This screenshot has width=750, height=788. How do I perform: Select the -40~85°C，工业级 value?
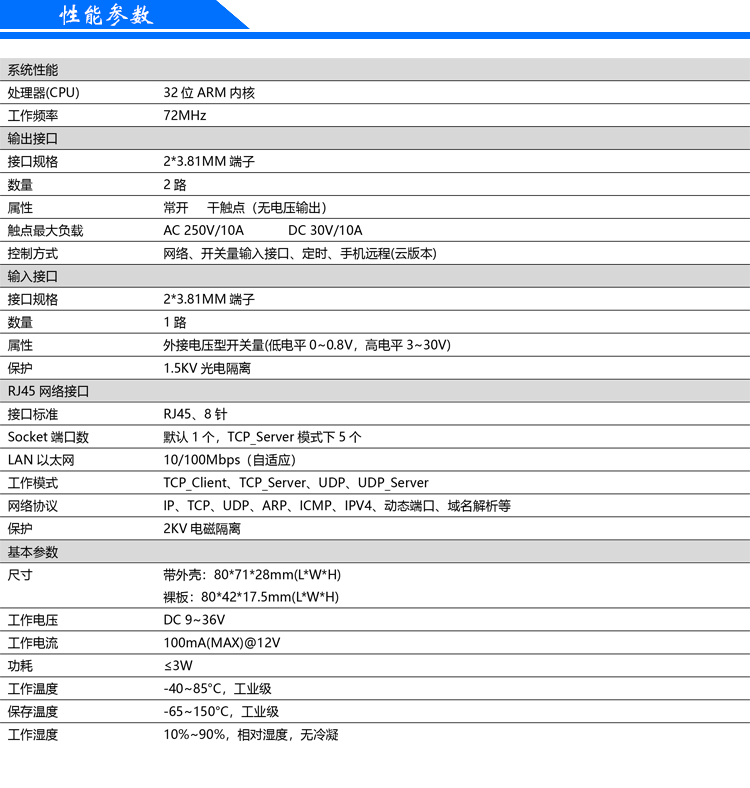pos(218,690)
